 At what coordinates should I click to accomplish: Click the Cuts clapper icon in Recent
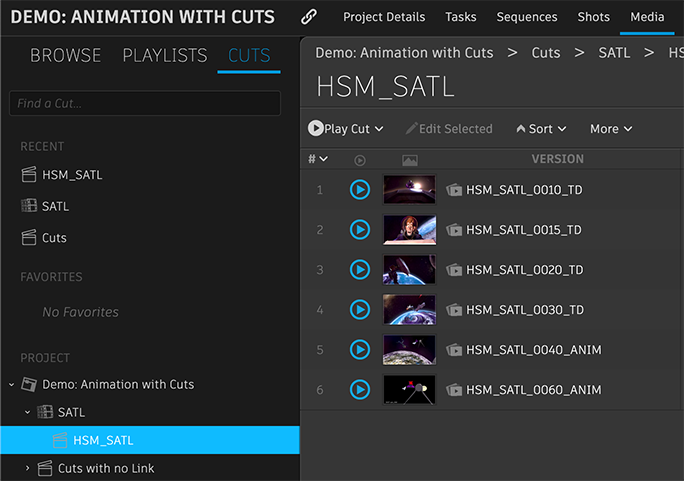[x=29, y=238]
